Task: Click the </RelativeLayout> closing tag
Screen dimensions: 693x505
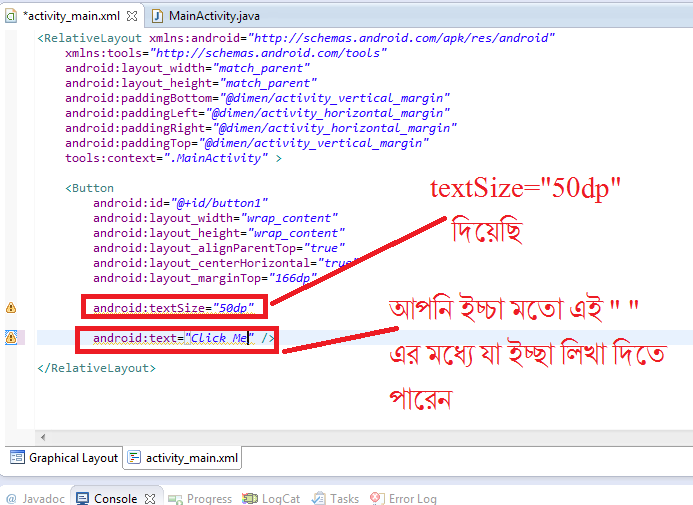Action: point(97,368)
